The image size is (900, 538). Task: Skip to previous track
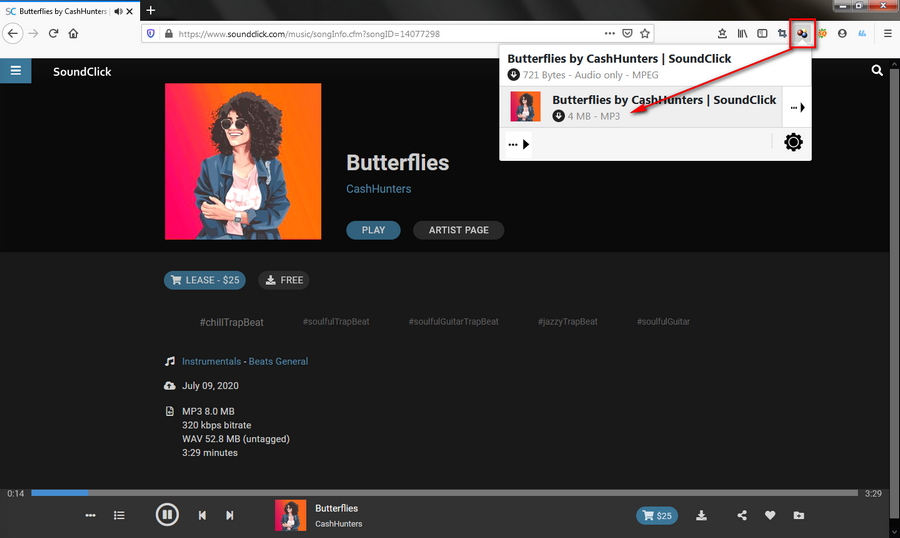click(202, 516)
